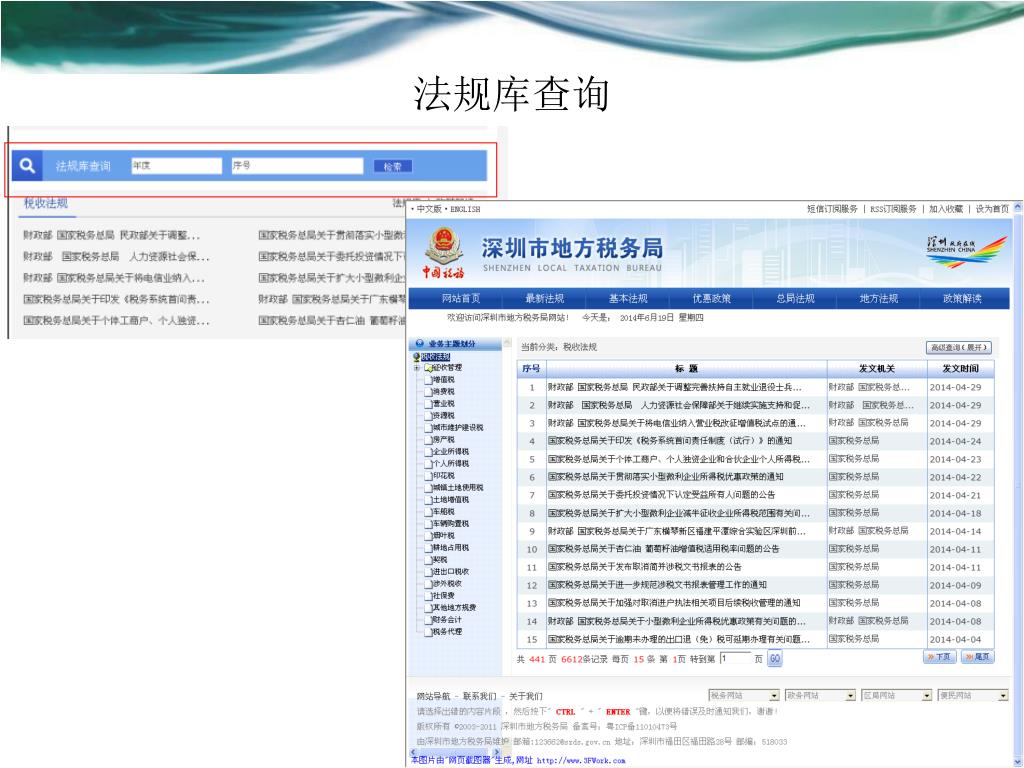This screenshot has height=768, width=1024.
Task: Click the magnifier icon beside 法规库查询
Action: [27, 166]
